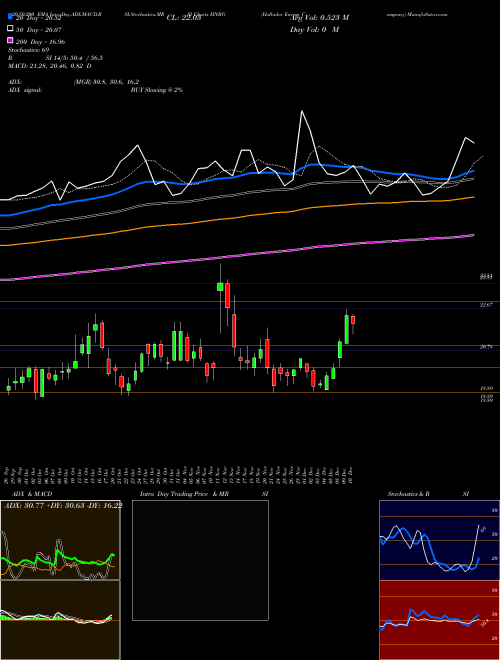This screenshot has width=500, height=660.
Task: Click the blue 20 Day legend swatch
Action: [10, 17]
